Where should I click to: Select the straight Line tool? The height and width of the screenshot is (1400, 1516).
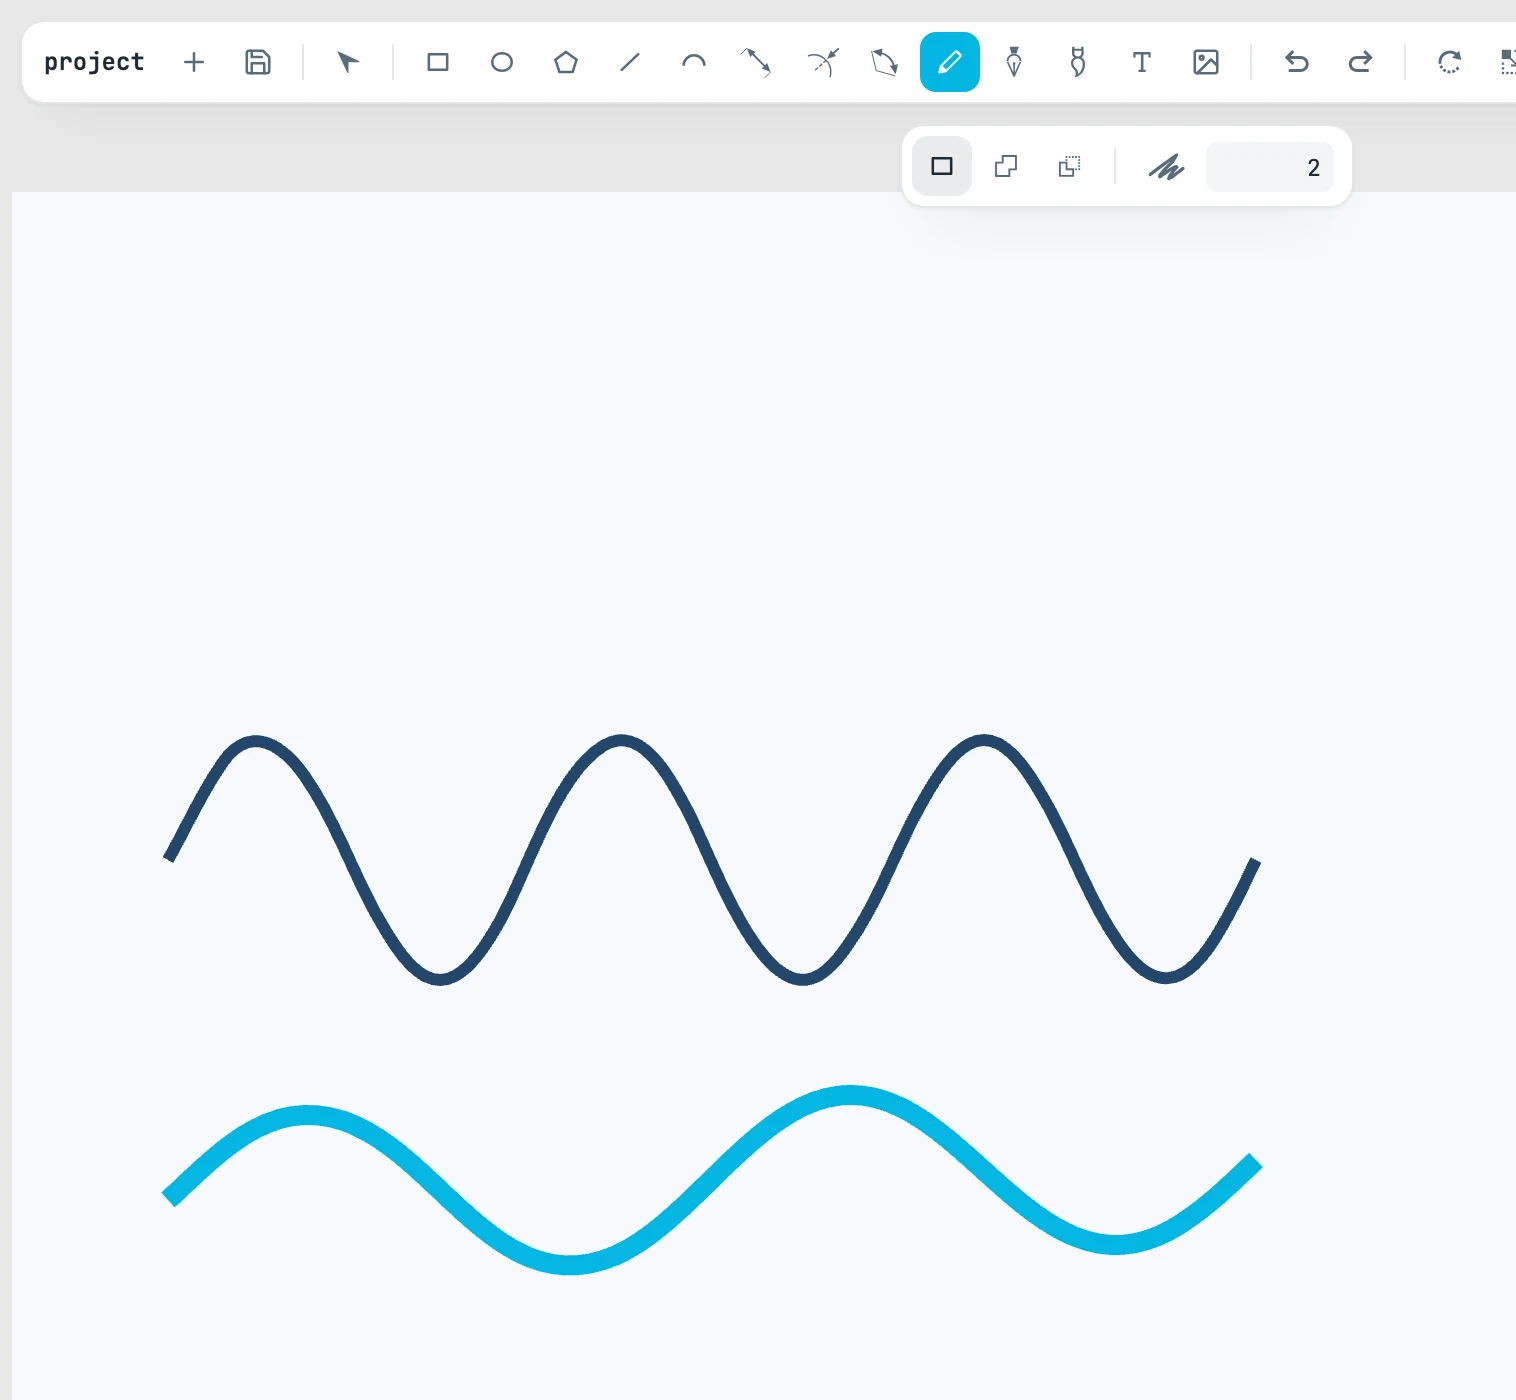(x=630, y=62)
